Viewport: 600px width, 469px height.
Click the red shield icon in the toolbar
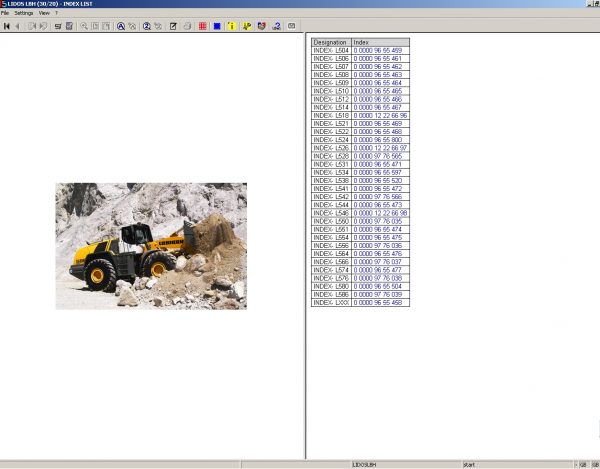[x=262, y=26]
